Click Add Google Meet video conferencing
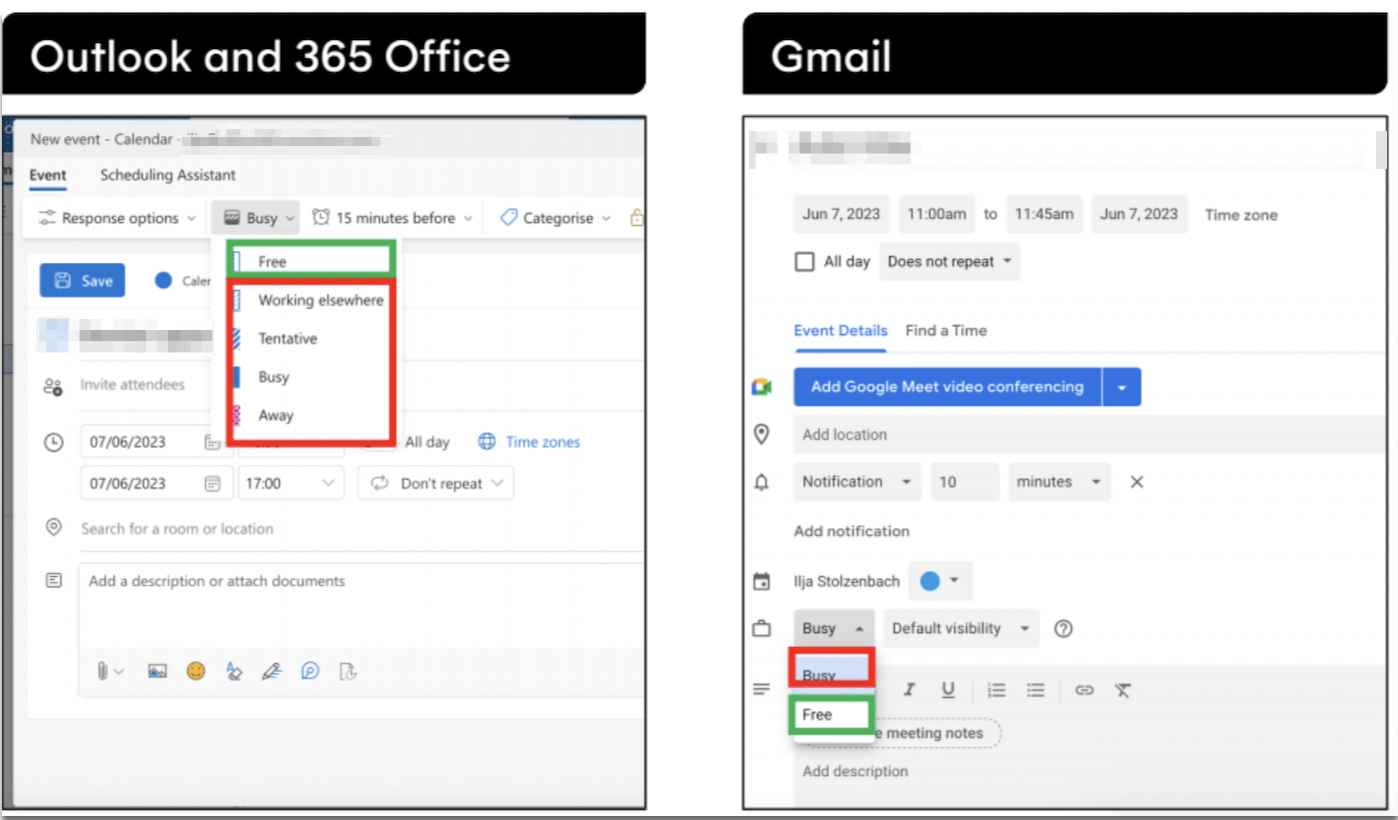 [x=947, y=387]
